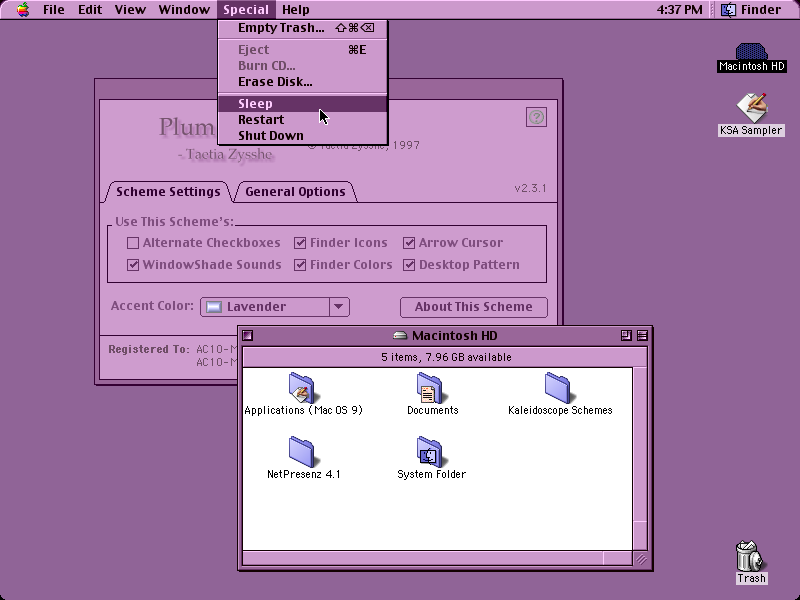Click the disk proxy icon in Macintosh HD title bar
Screen dimensions: 800x600
400,335
